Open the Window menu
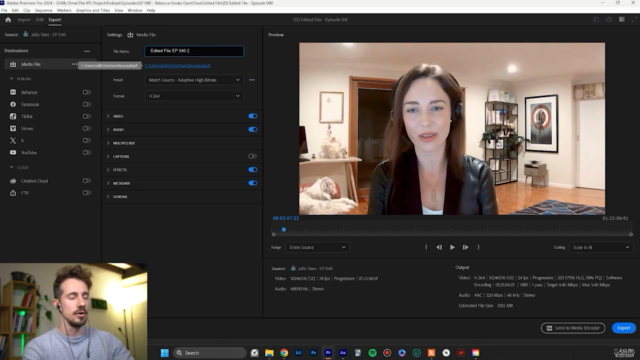640x360 pixels. tap(135, 10)
